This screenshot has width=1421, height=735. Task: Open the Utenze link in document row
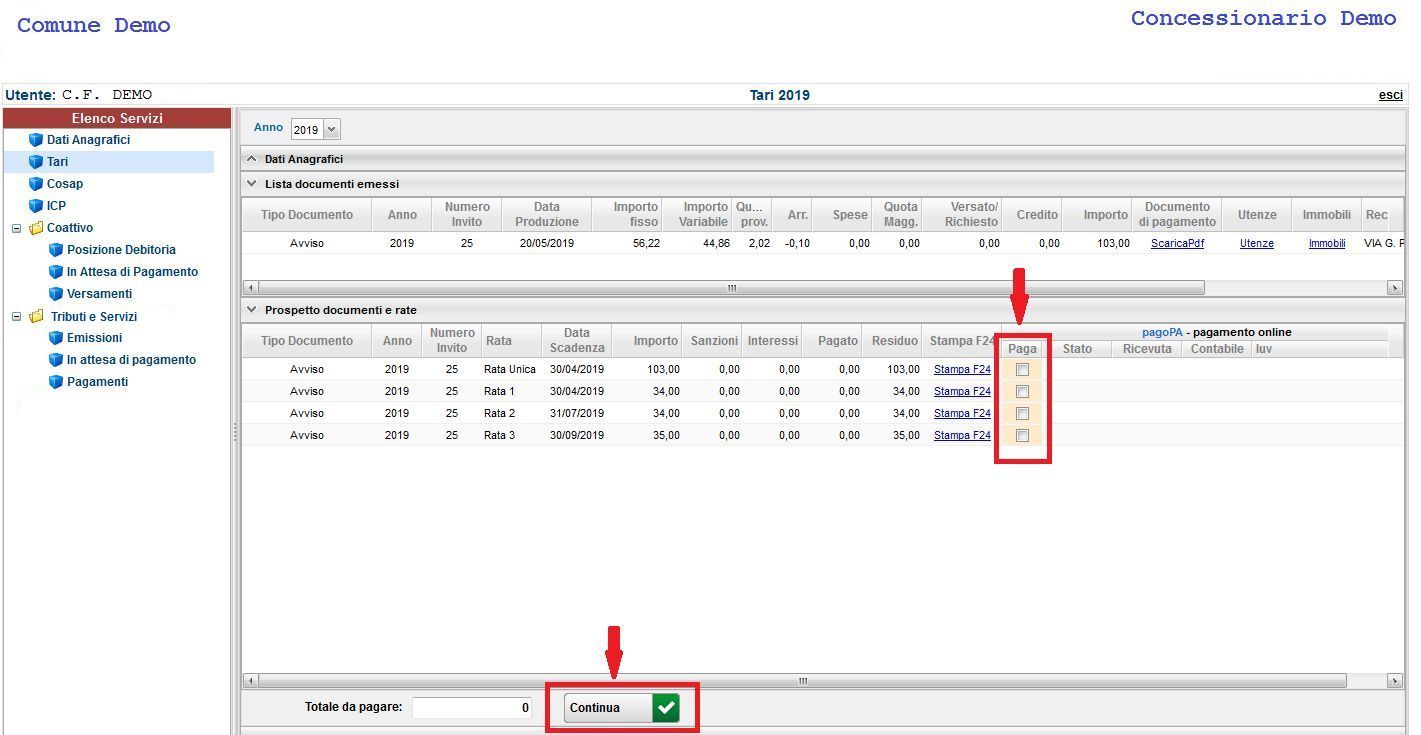coord(1257,243)
